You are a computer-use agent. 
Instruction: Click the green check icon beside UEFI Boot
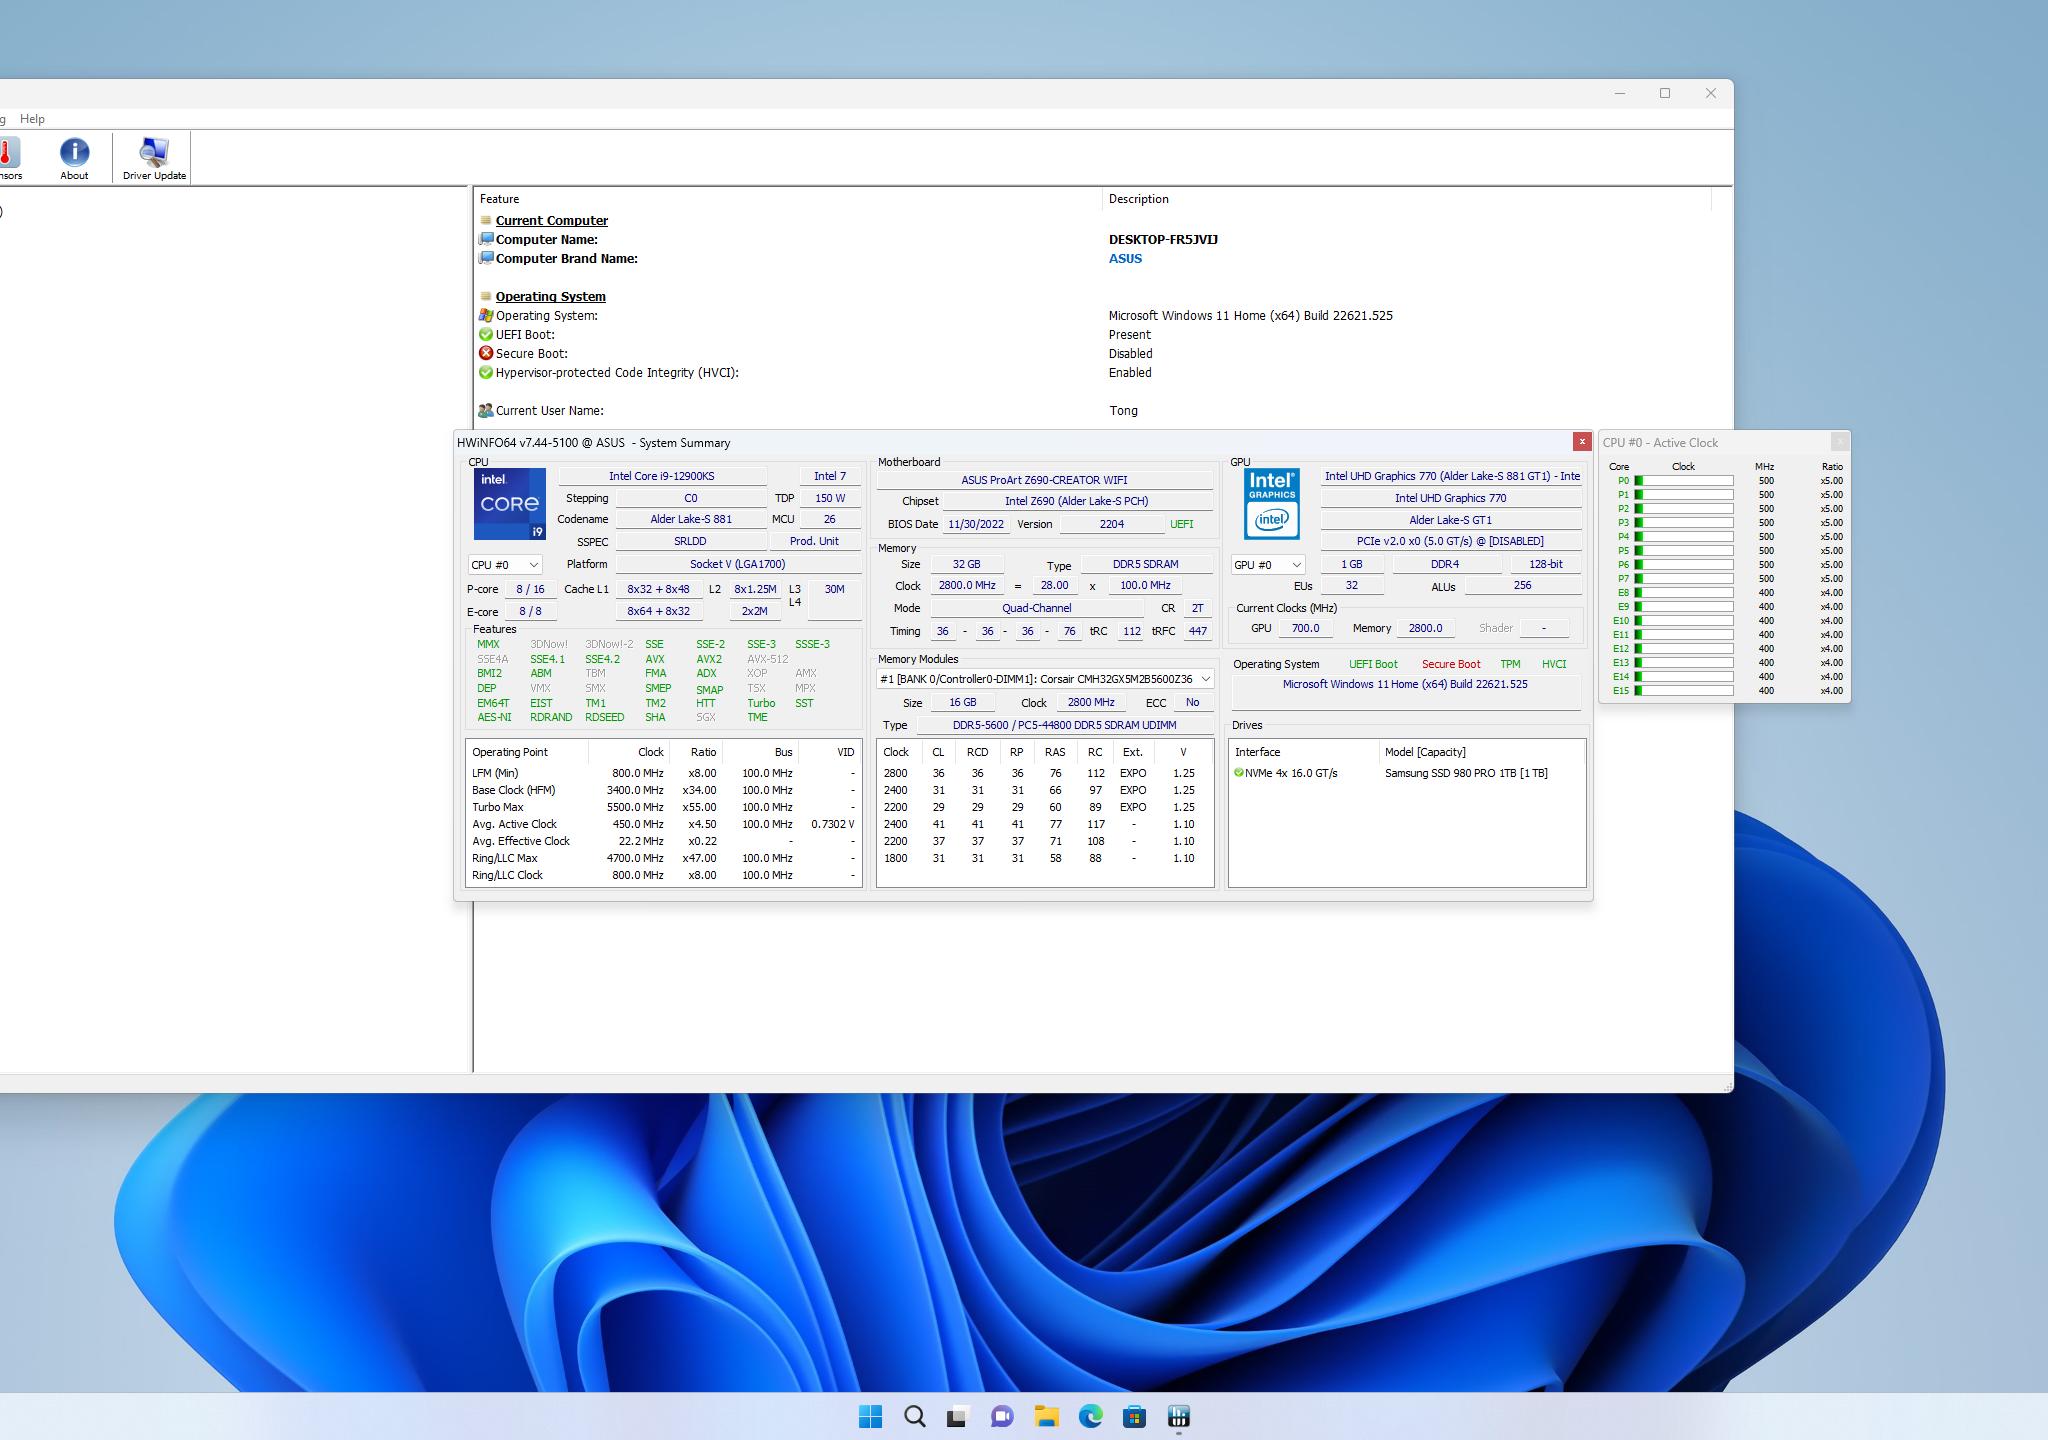486,334
